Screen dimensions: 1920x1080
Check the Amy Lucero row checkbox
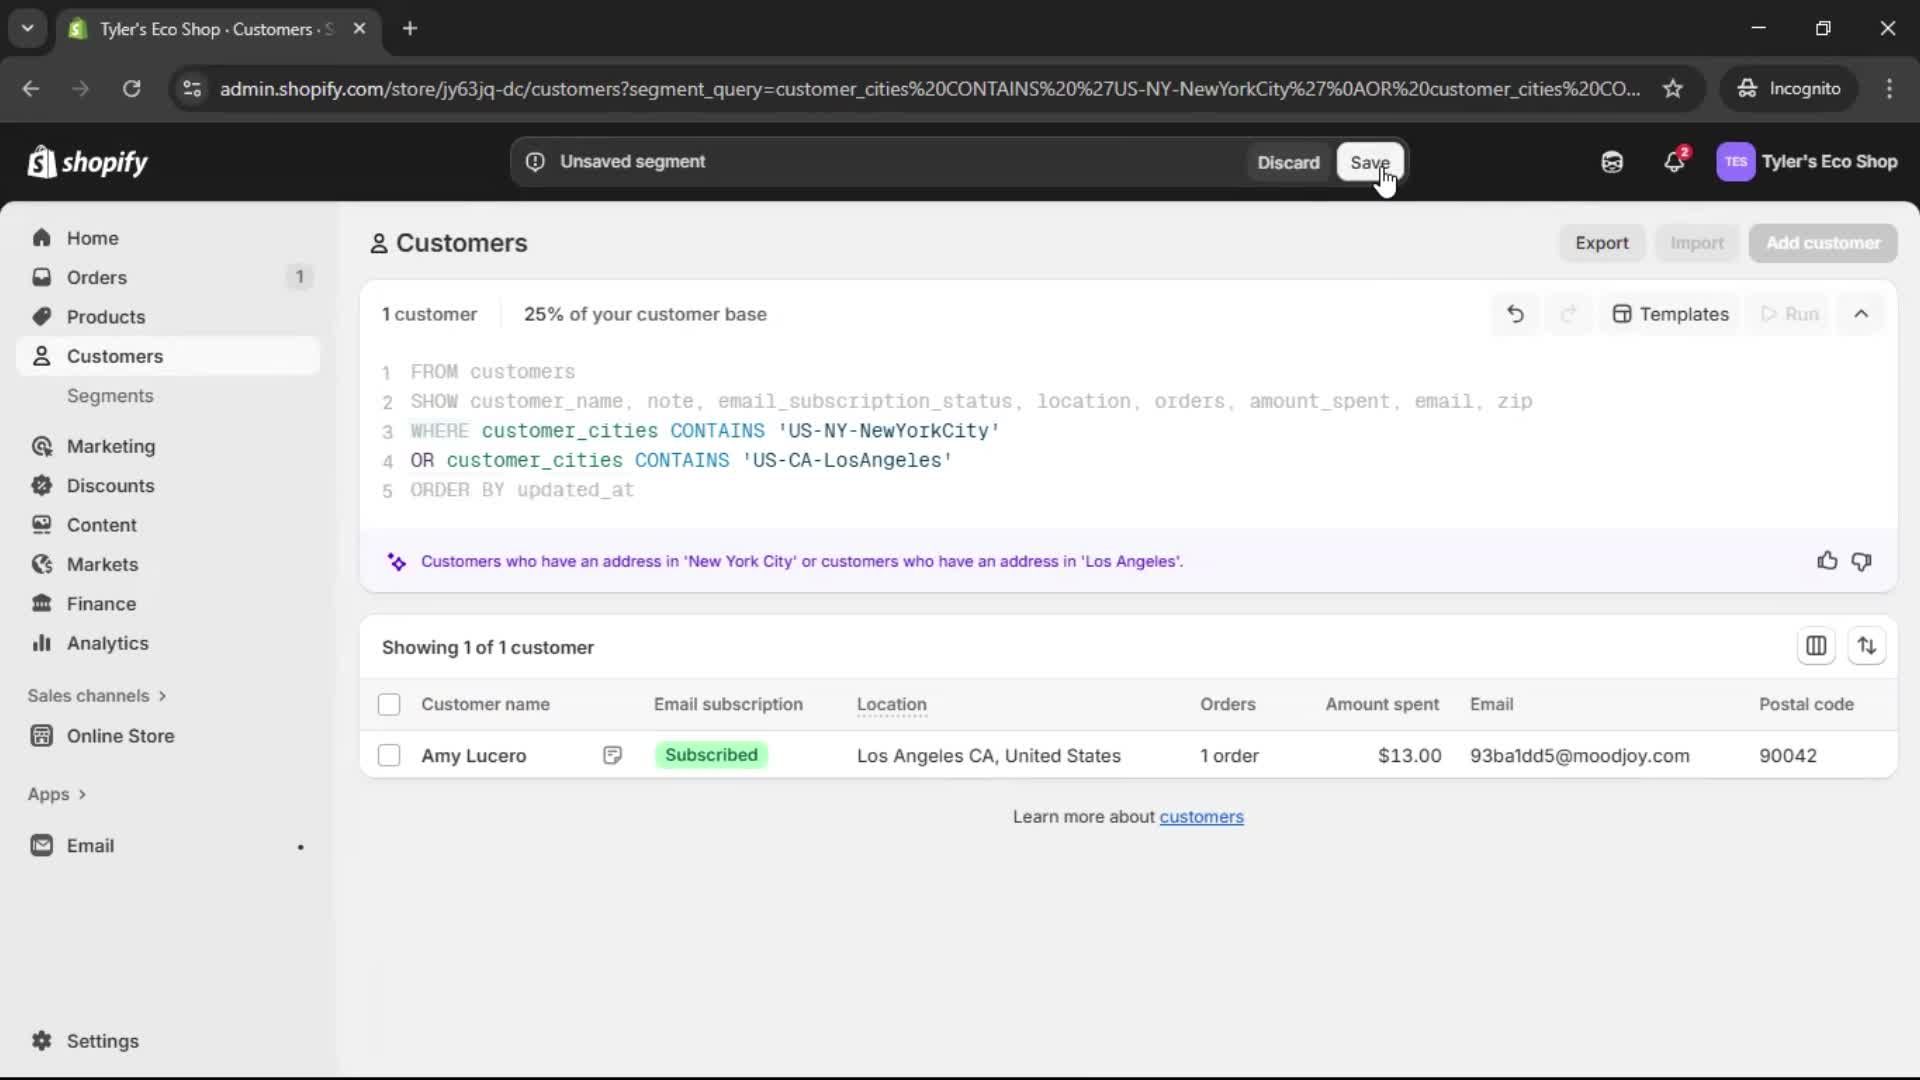point(389,756)
